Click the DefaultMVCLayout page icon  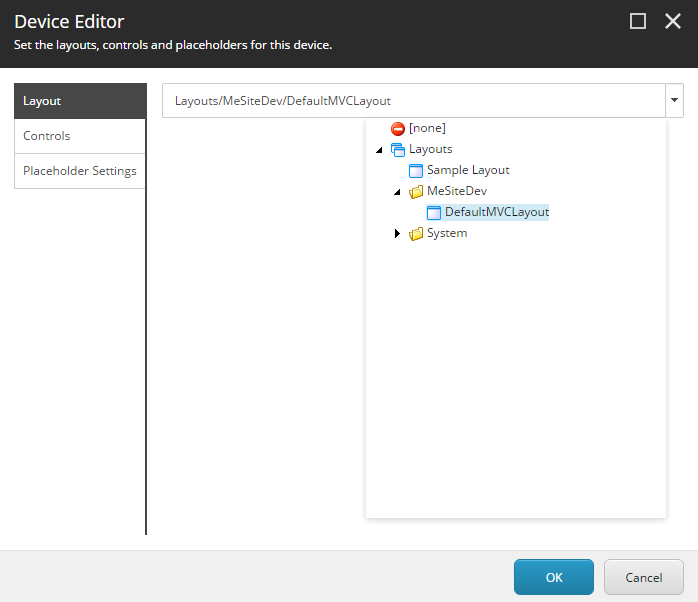[x=434, y=213]
